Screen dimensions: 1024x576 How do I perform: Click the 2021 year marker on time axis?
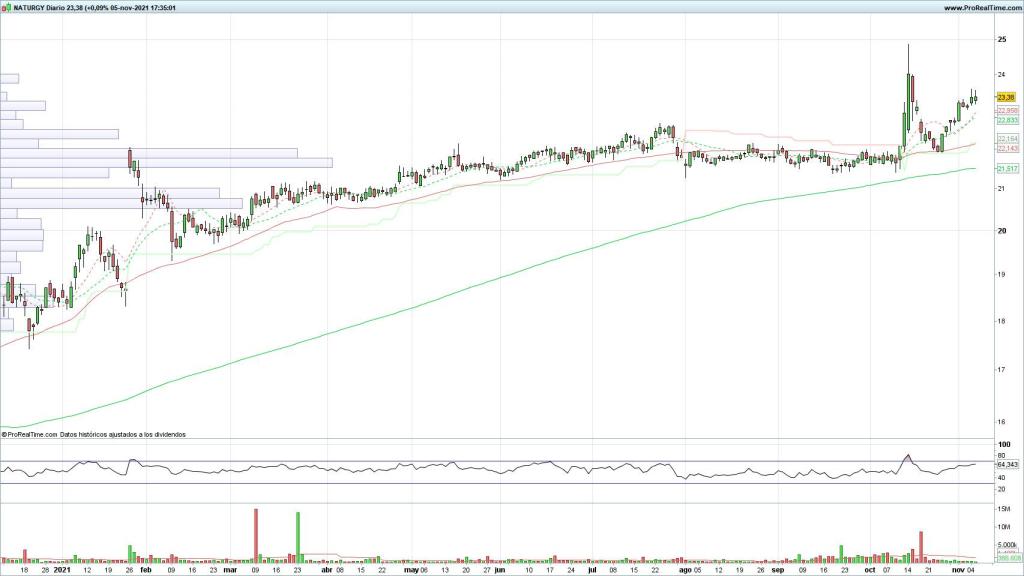(x=62, y=569)
